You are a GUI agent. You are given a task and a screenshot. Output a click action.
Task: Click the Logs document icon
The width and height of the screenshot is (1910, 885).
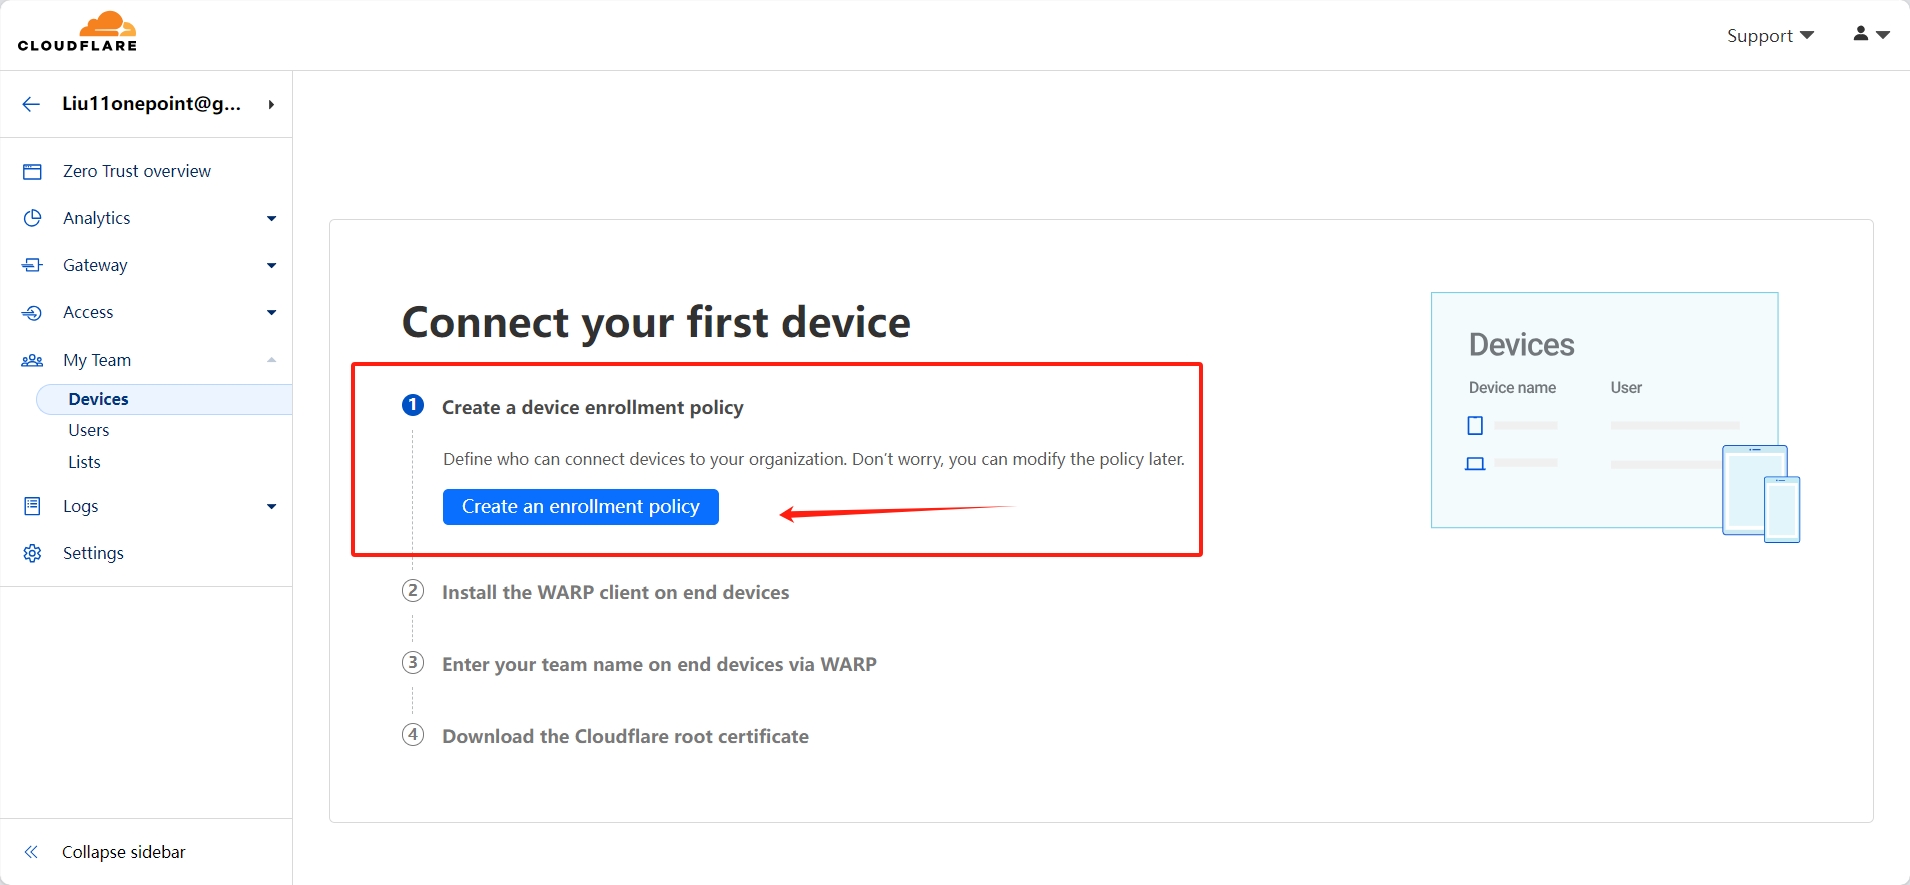tap(32, 506)
